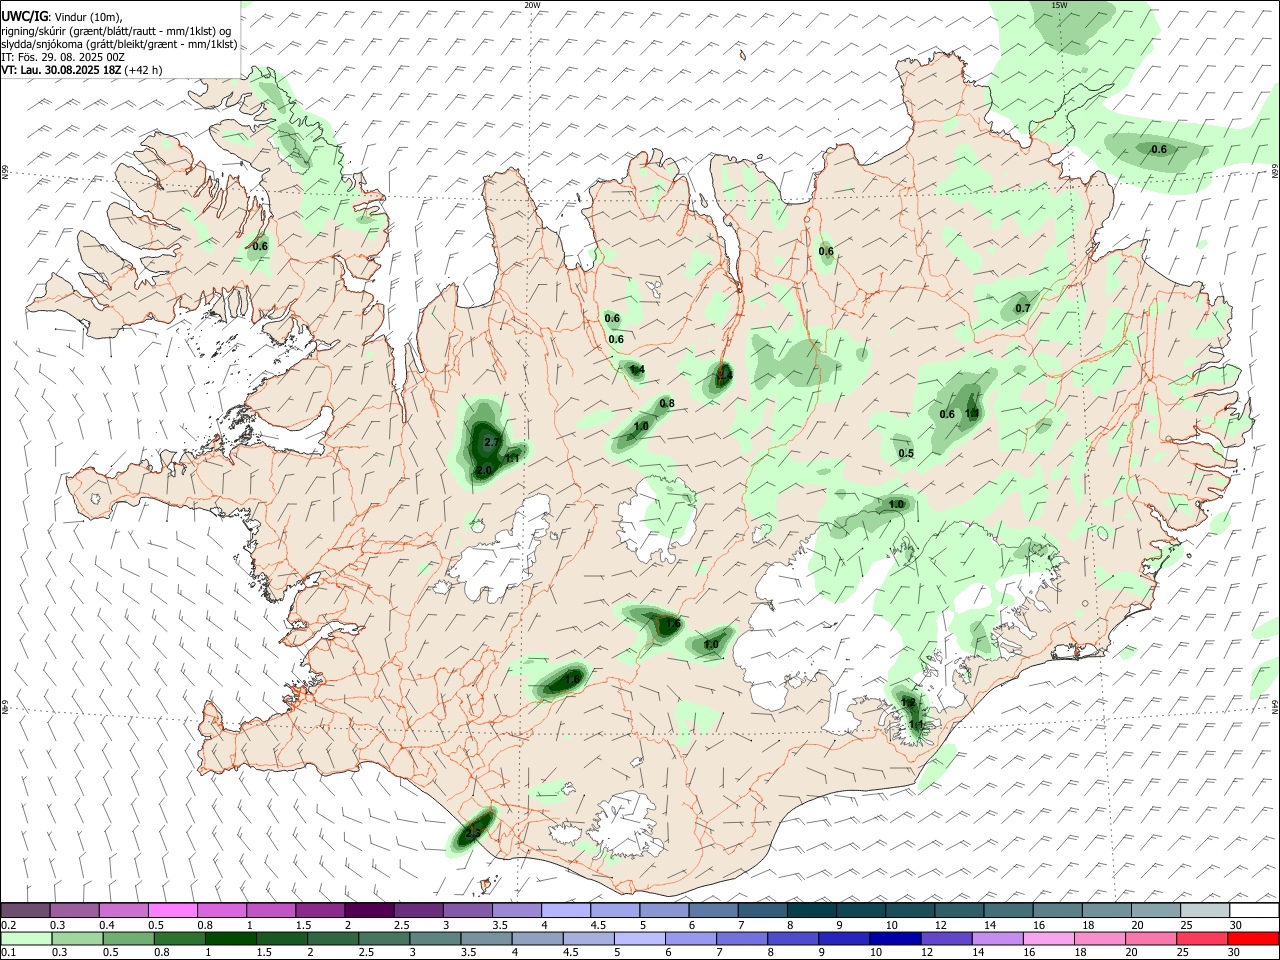The width and height of the screenshot is (1280, 960).
Task: Pick the darkest purple 2–2.5 swatch, top scale
Action: click(x=368, y=910)
